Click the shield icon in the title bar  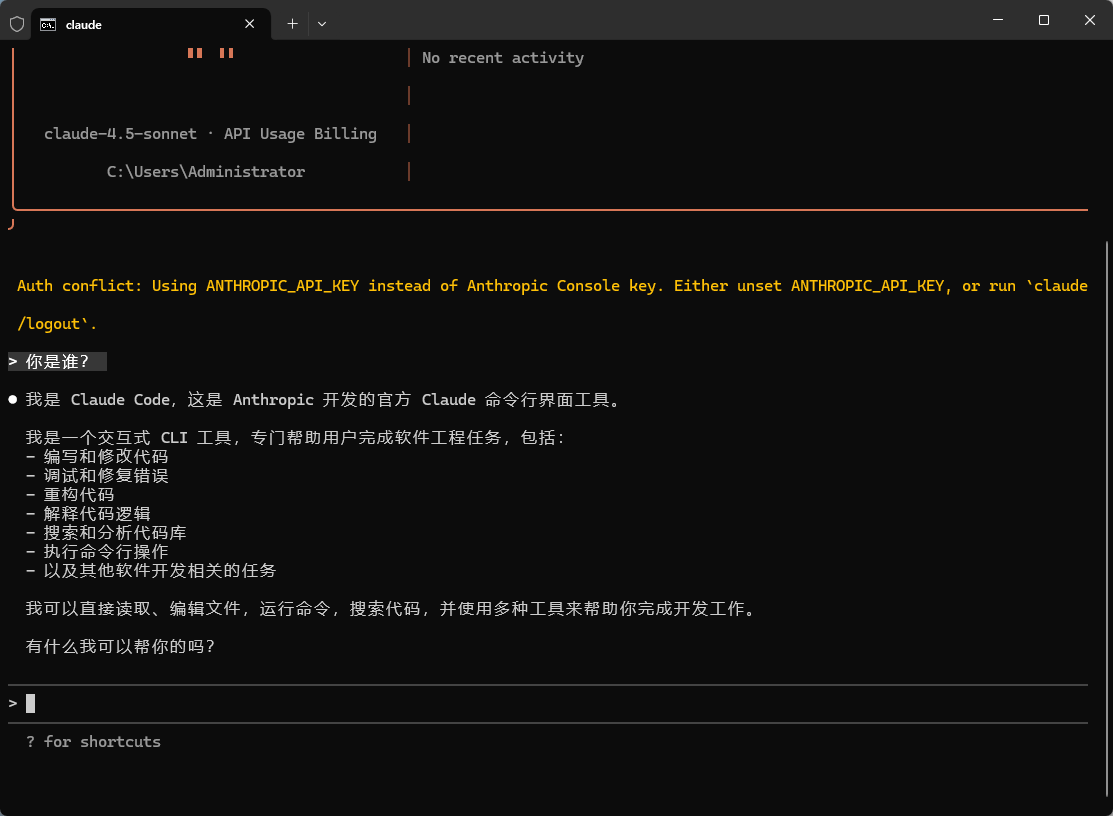pos(16,24)
